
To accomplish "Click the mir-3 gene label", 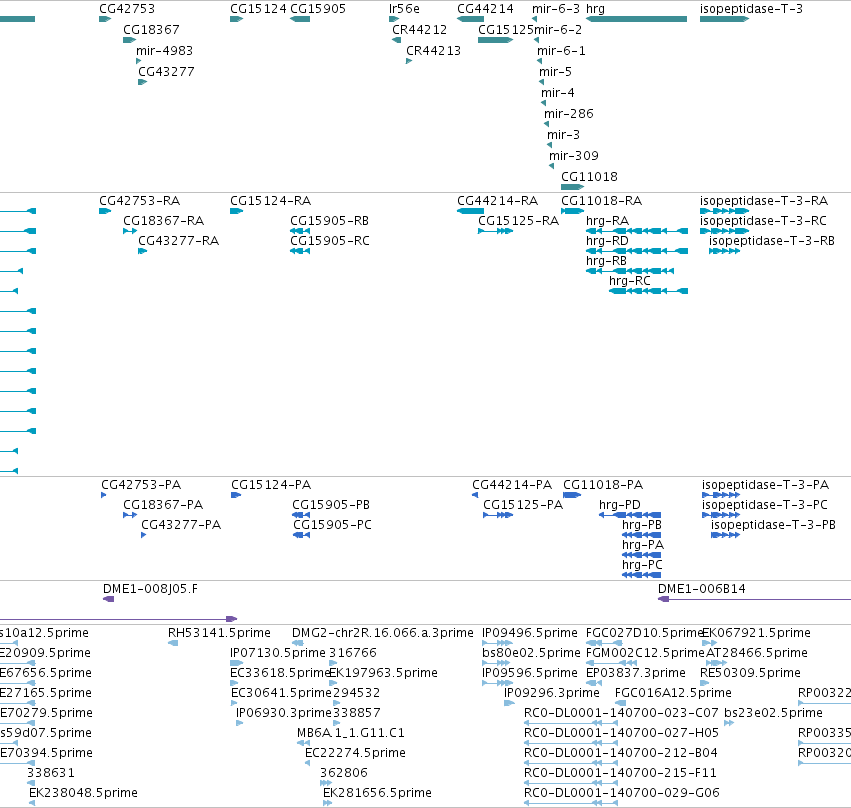I will click(563, 135).
